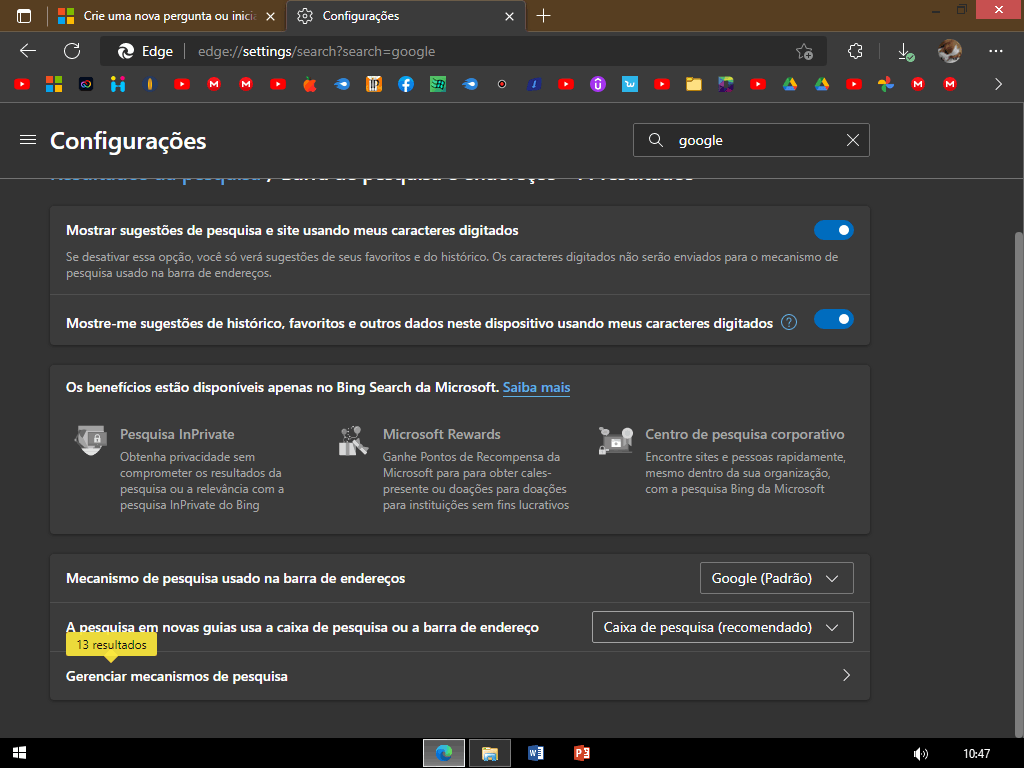The image size is (1024, 768).
Task: Open Microsoft Edge from the taskbar
Action: pyautogui.click(x=443, y=753)
